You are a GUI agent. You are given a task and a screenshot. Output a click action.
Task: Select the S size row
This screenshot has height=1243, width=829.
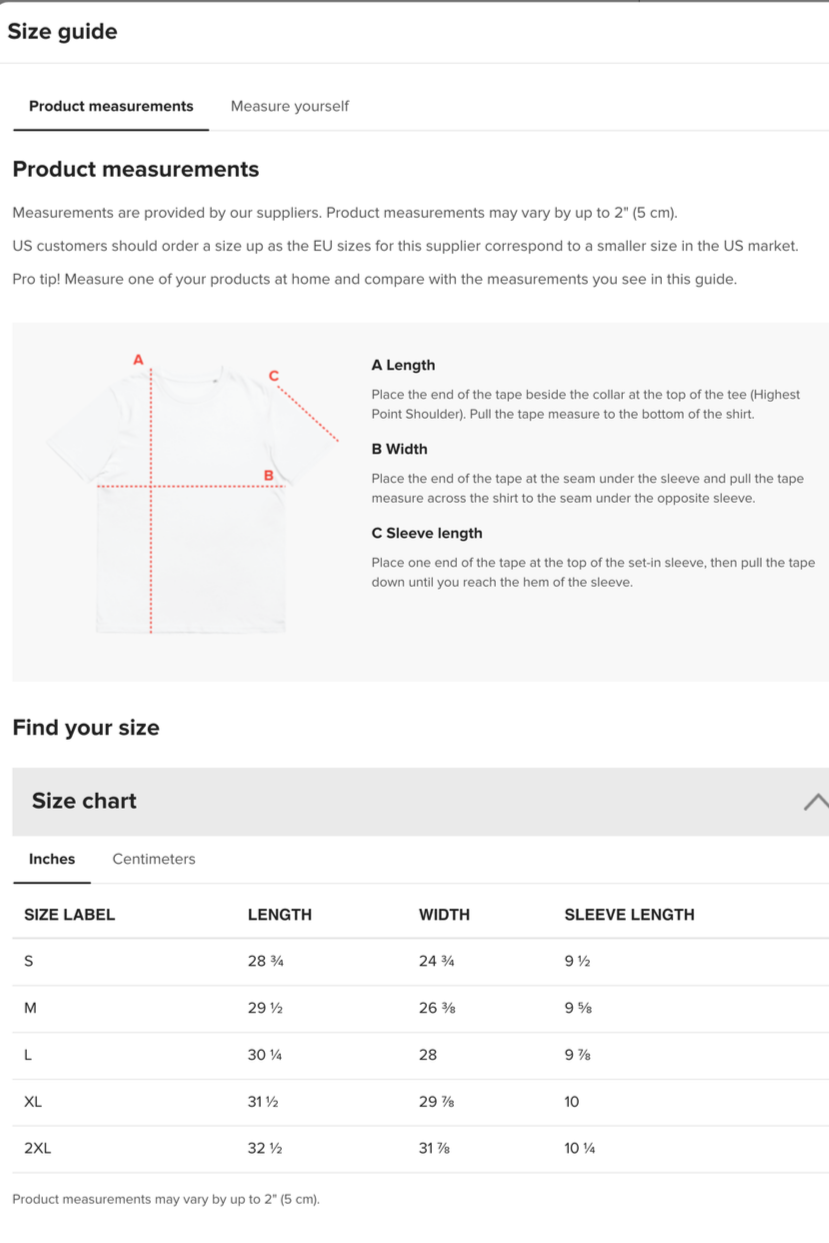(x=420, y=962)
